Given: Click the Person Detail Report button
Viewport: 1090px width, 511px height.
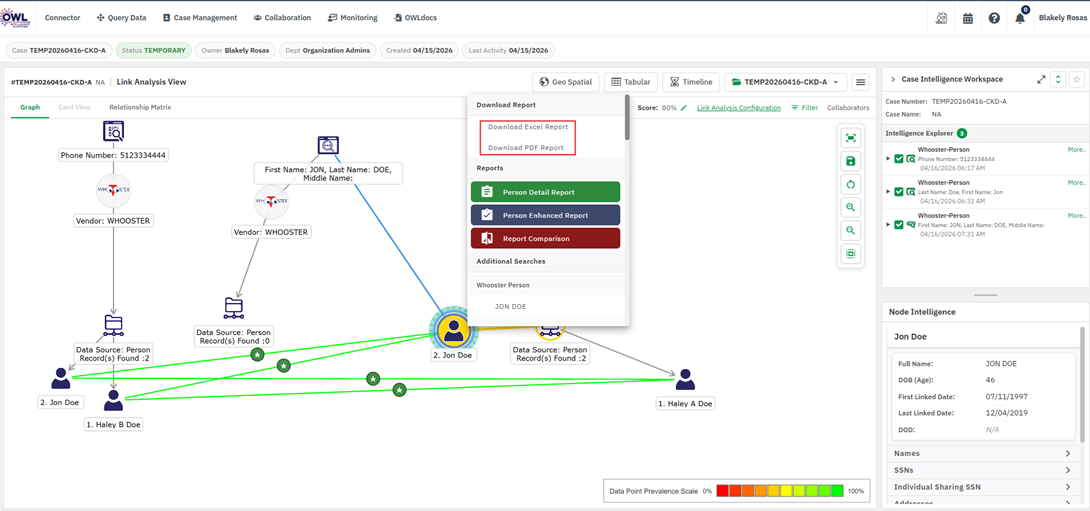Looking at the screenshot, I should pyautogui.click(x=545, y=192).
